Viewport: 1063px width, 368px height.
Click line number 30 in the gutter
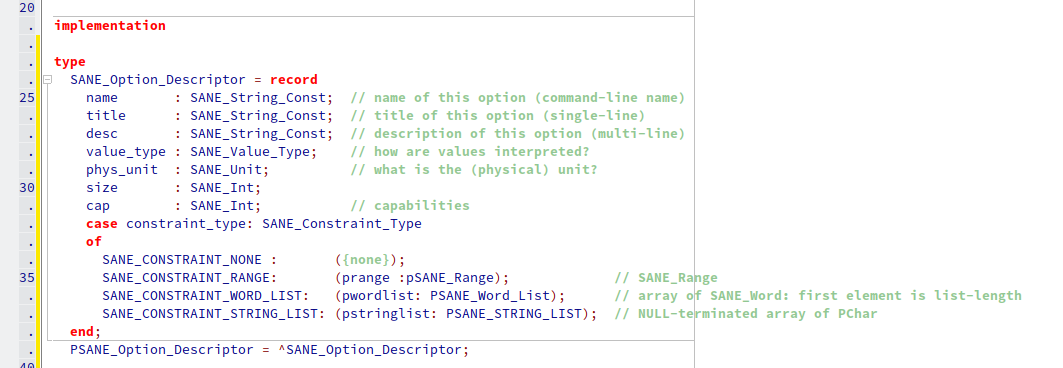pyautogui.click(x=27, y=188)
